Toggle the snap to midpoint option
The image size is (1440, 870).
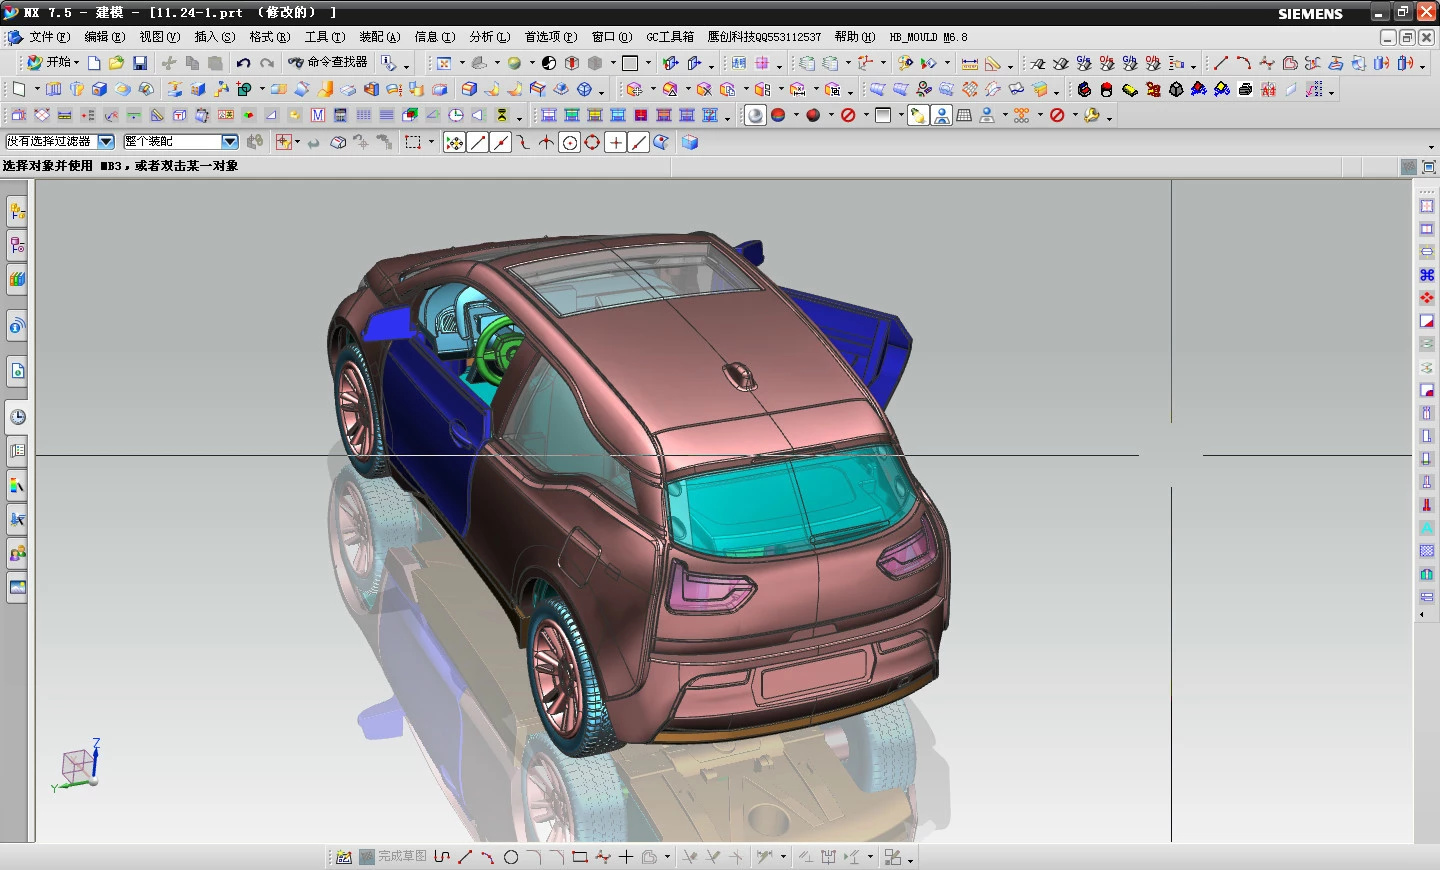501,142
